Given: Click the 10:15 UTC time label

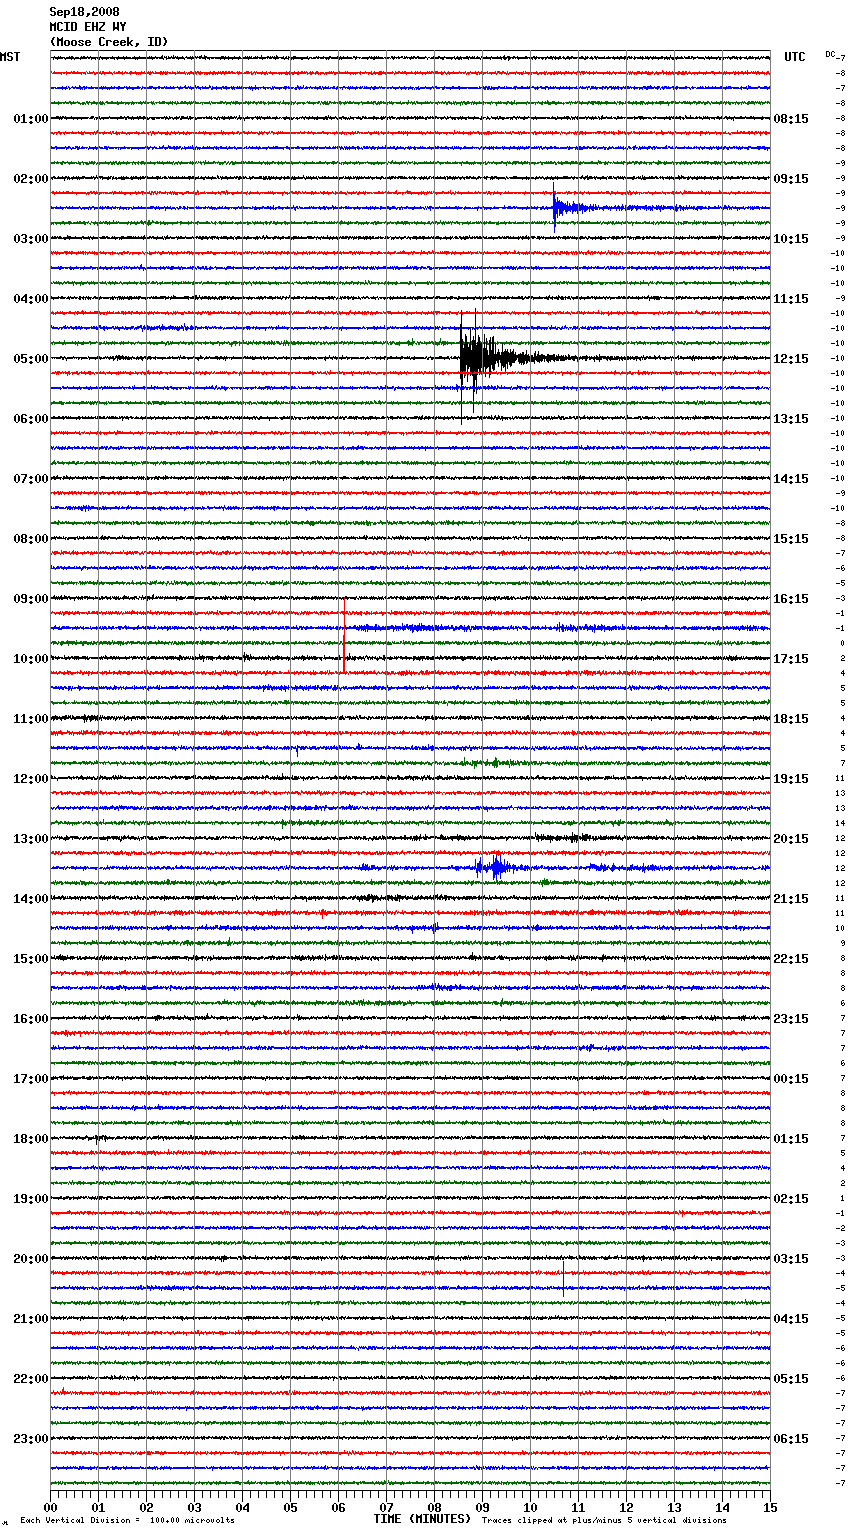Looking at the screenshot, I should point(791,239).
